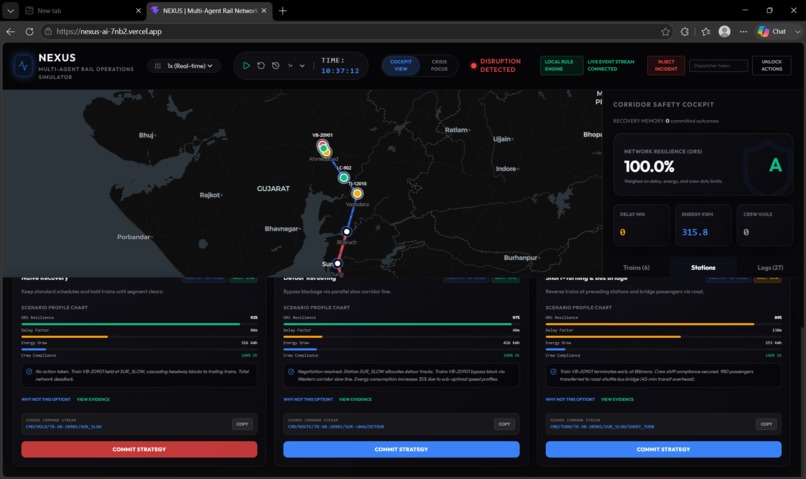
Task: Click the reset rotate-arrow icon beside play
Action: pos(261,66)
